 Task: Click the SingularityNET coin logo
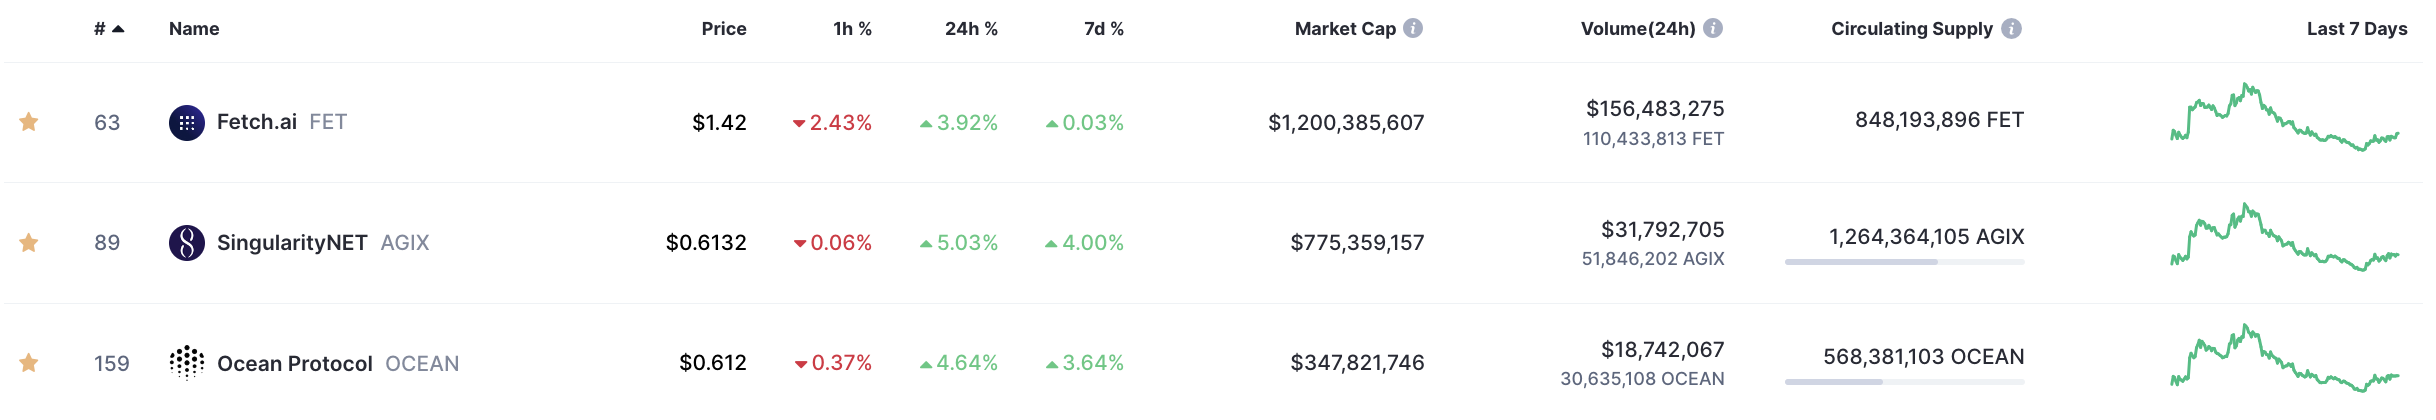point(187,243)
